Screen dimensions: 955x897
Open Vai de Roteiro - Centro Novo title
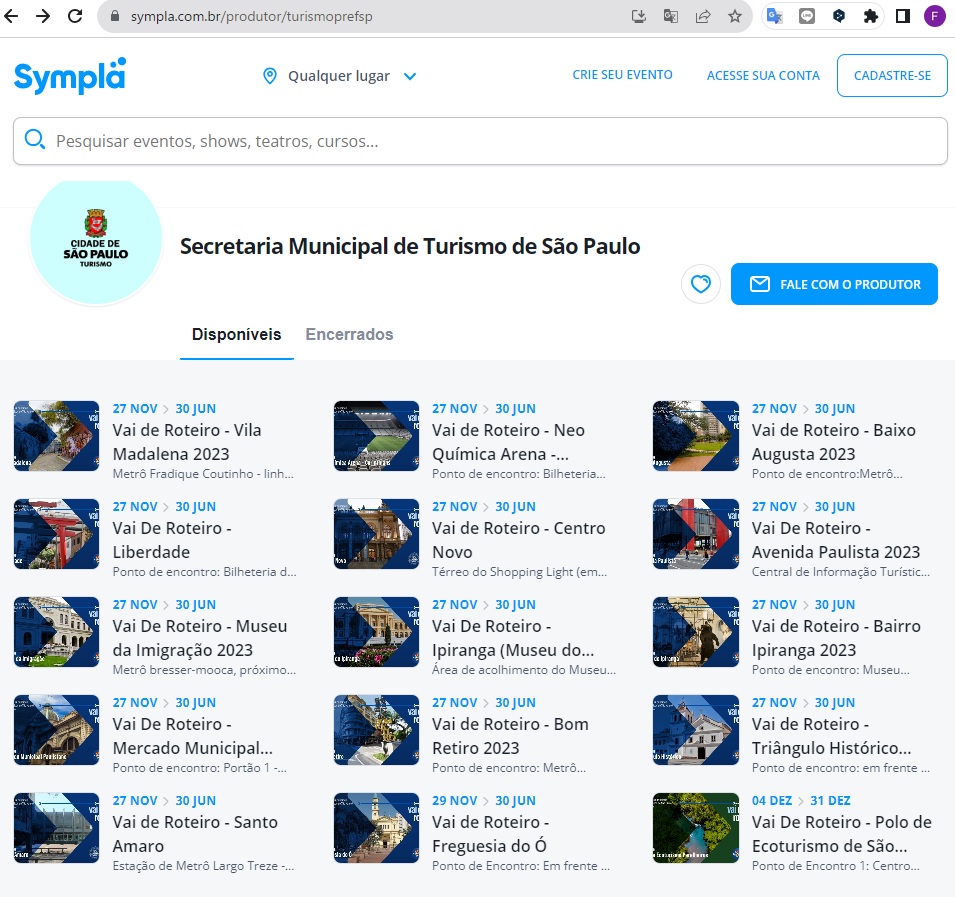point(519,540)
